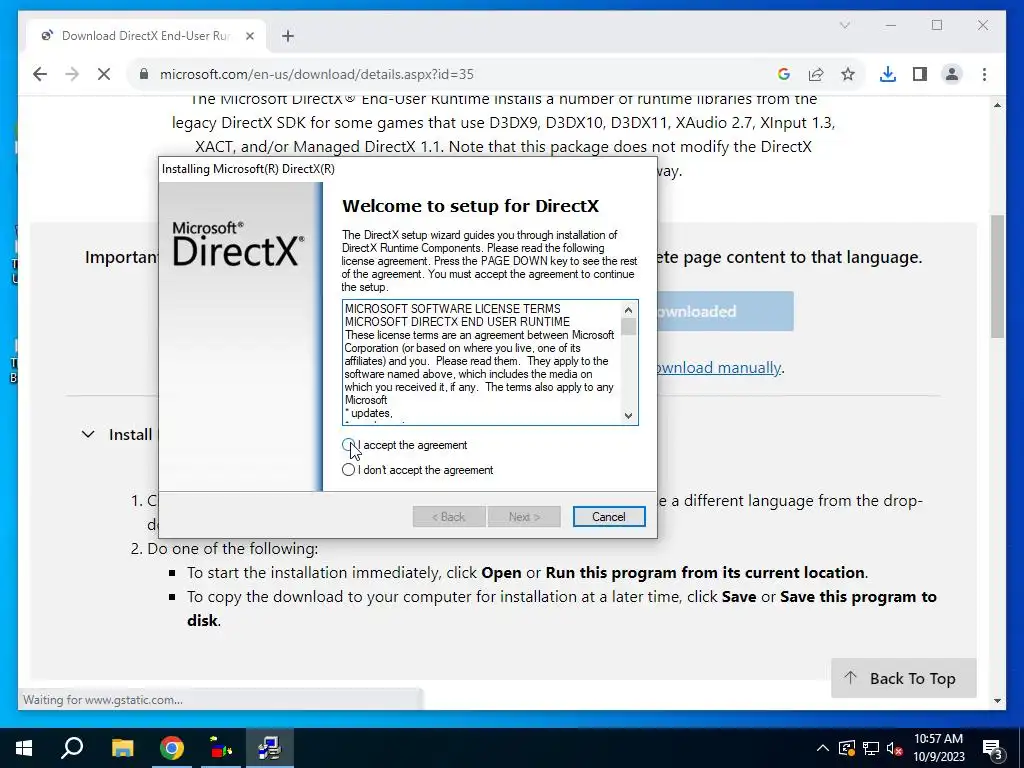Open the notification center icon
This screenshot has width=1024, height=768.
tap(992, 748)
